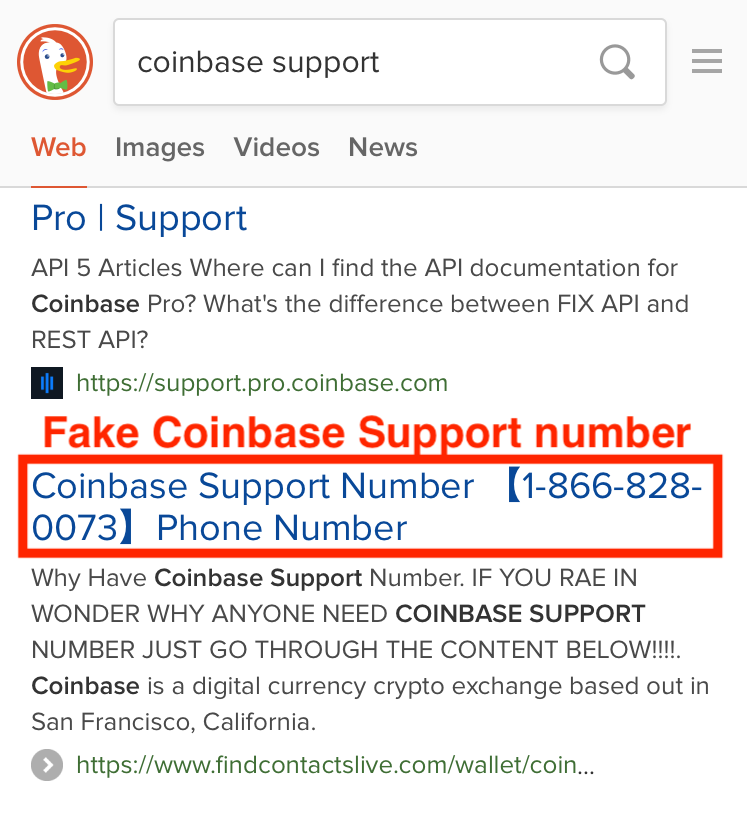The width and height of the screenshot is (747, 821).
Task: Switch to the Images tab
Action: click(160, 147)
